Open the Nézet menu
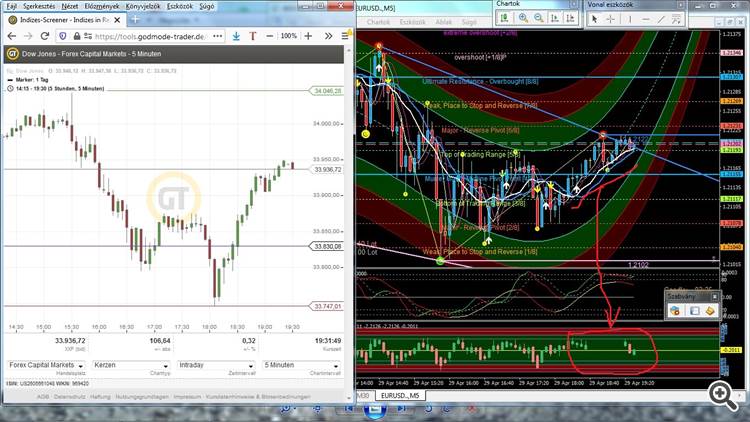 70,6
